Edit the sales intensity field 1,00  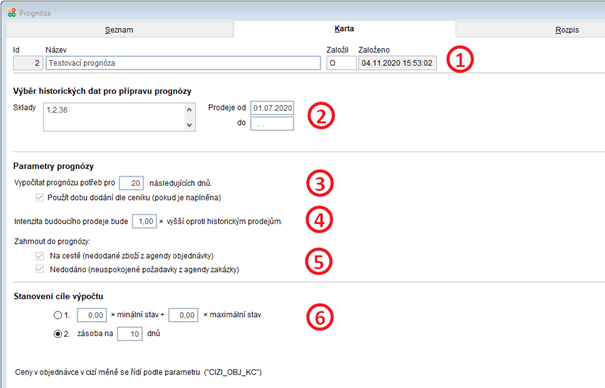pyautogui.click(x=144, y=221)
